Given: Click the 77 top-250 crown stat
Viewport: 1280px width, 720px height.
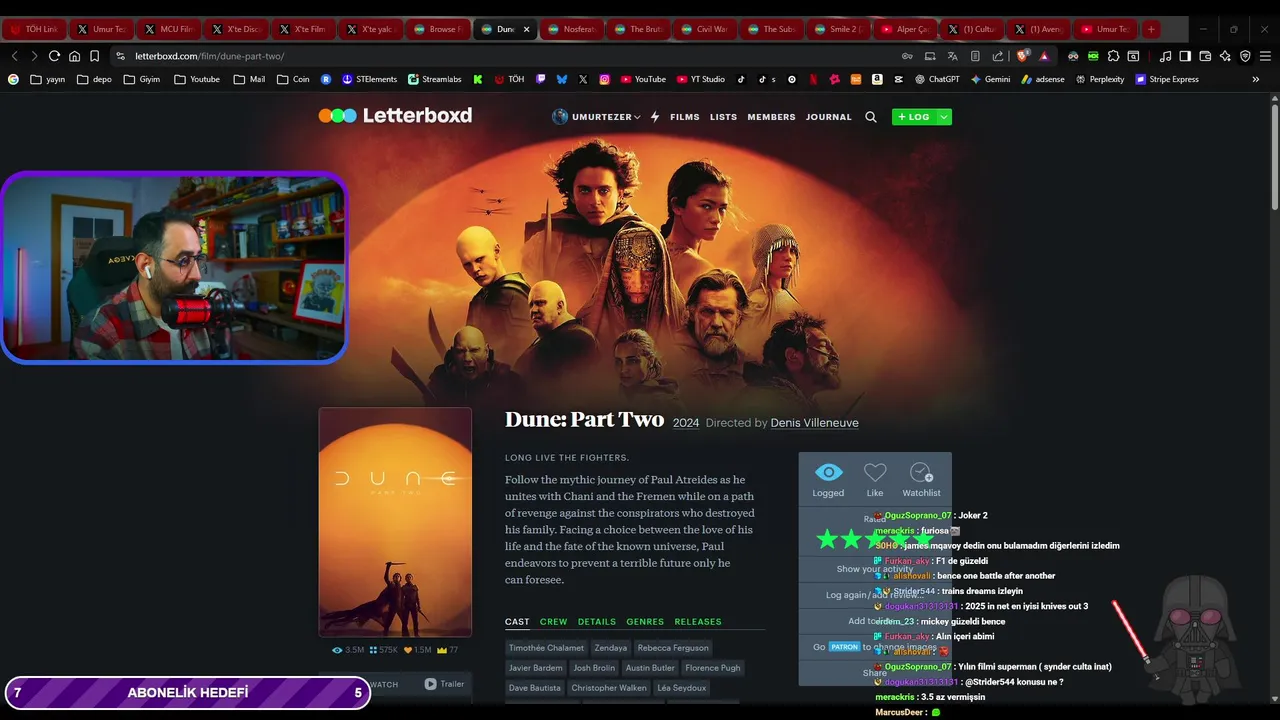Looking at the screenshot, I should pyautogui.click(x=448, y=650).
